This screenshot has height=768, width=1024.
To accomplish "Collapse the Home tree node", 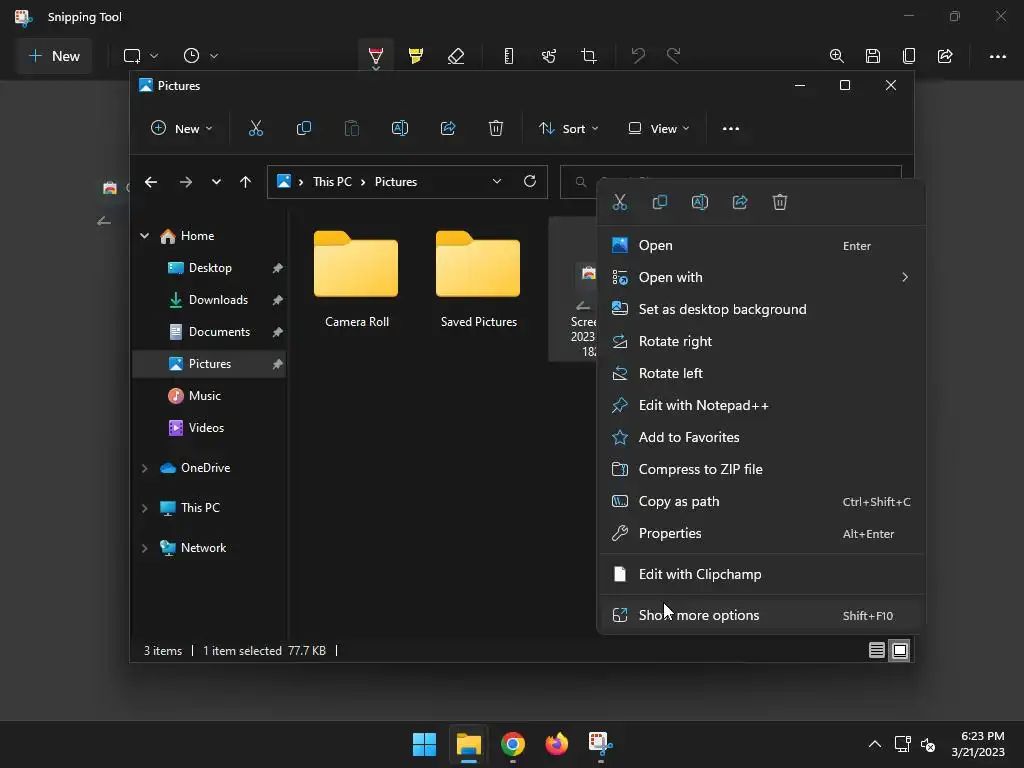I will click(144, 236).
